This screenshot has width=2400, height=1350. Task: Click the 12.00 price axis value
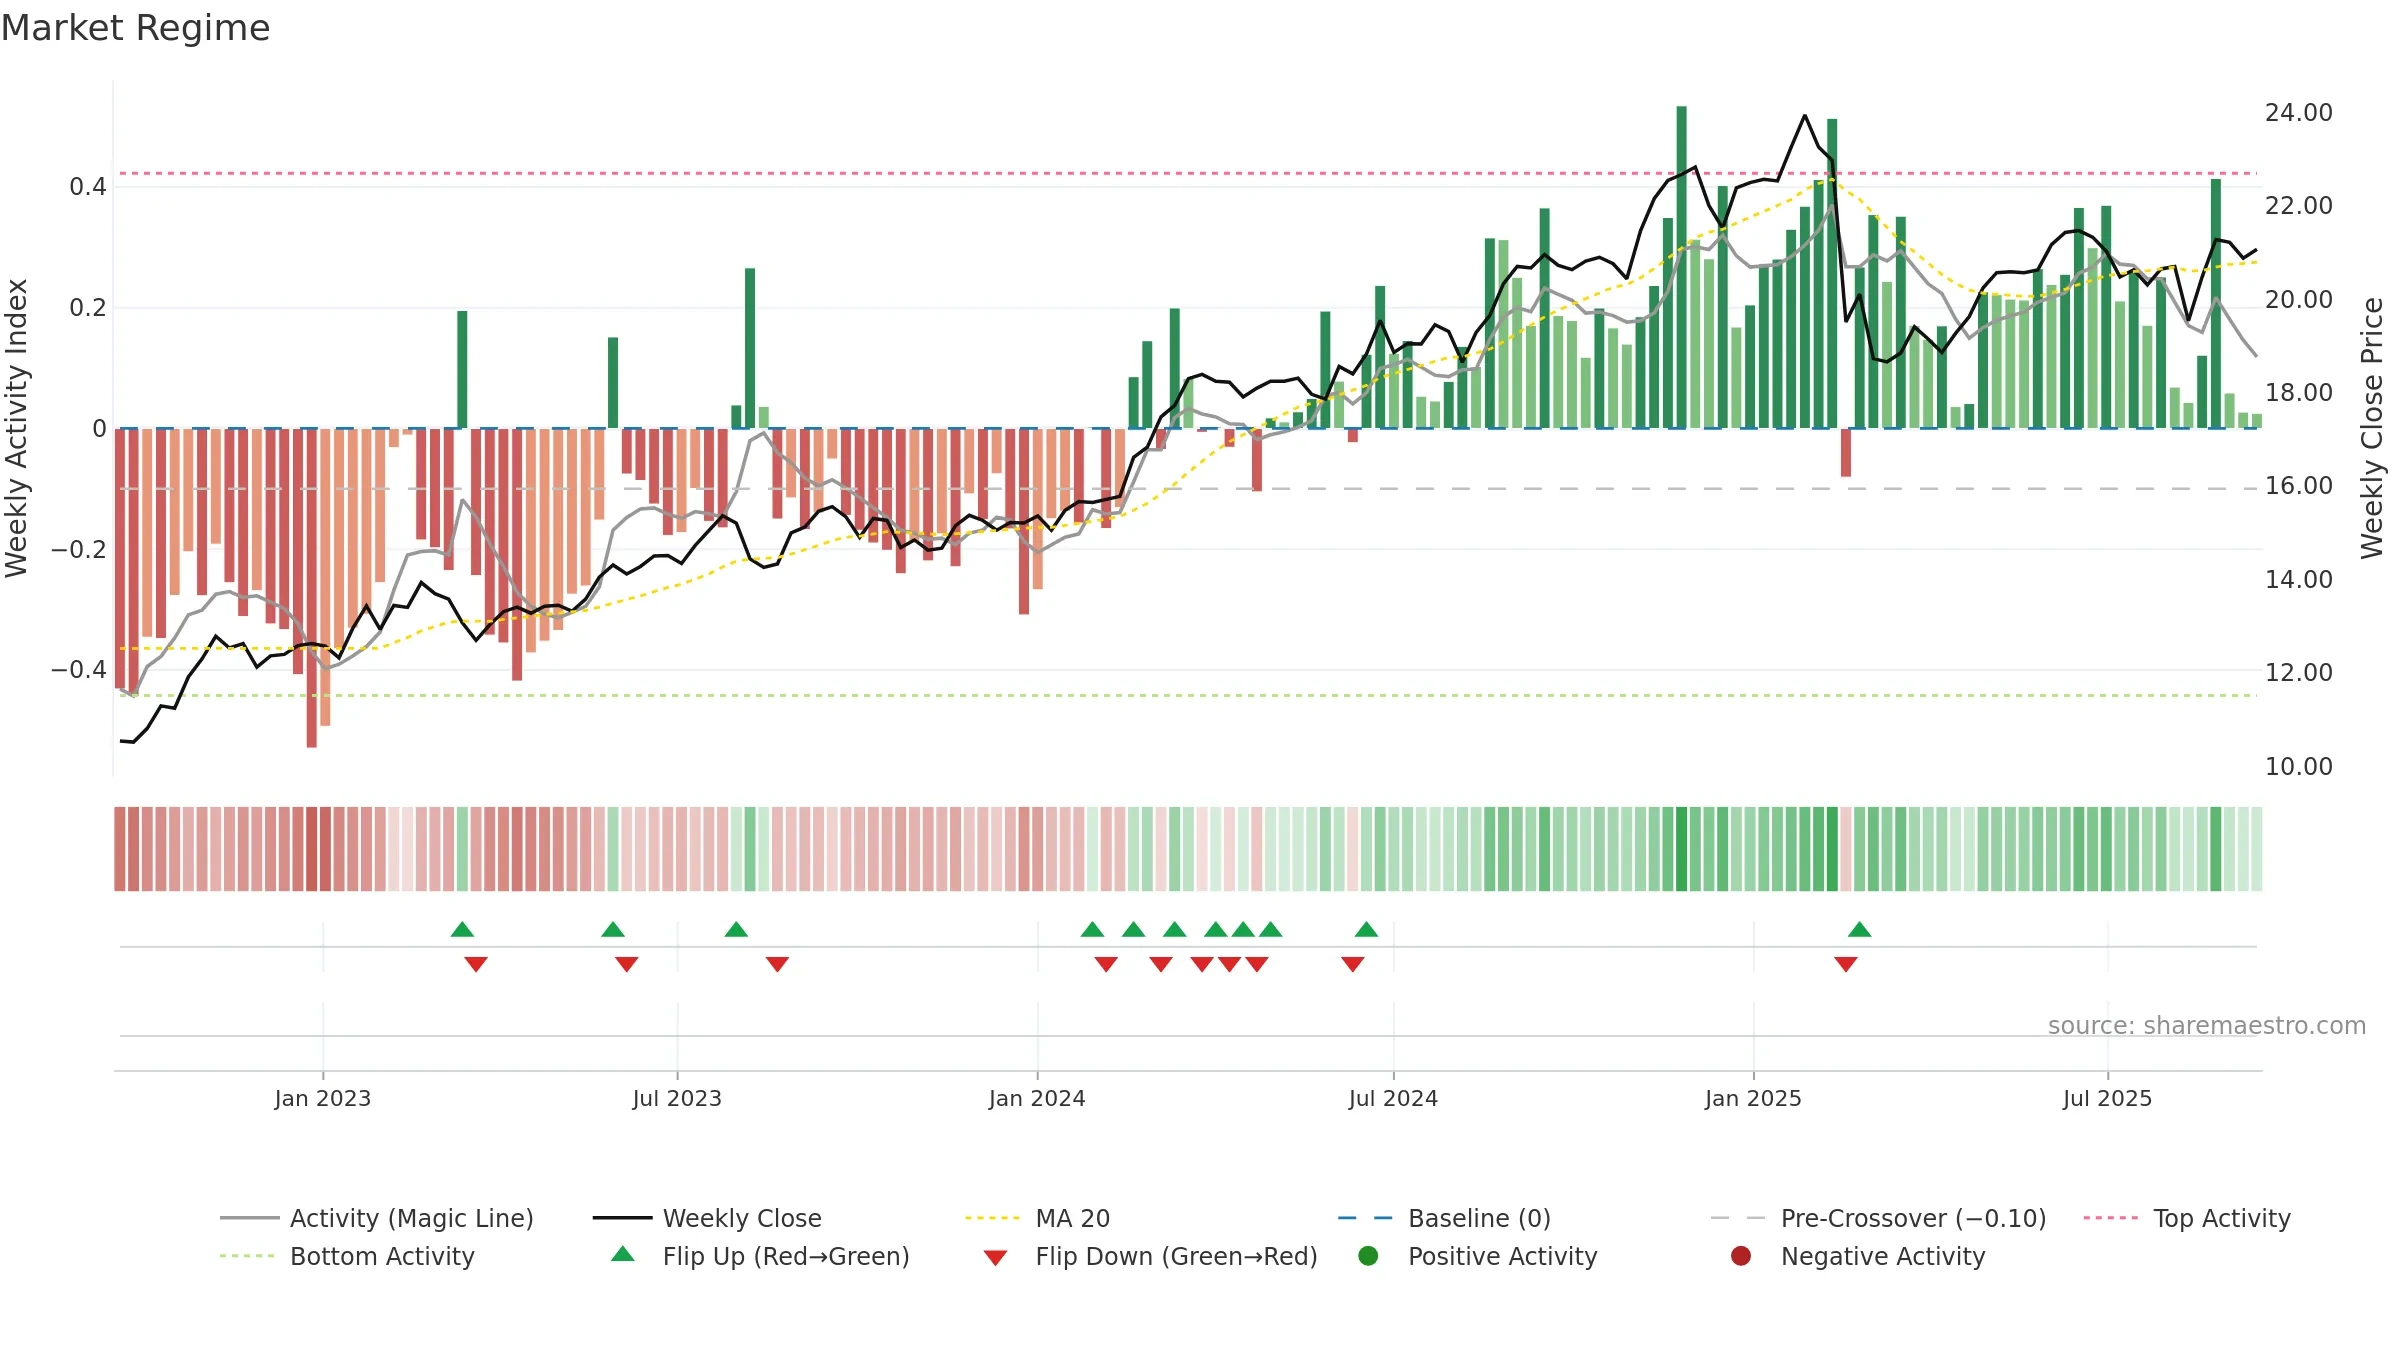click(2299, 672)
